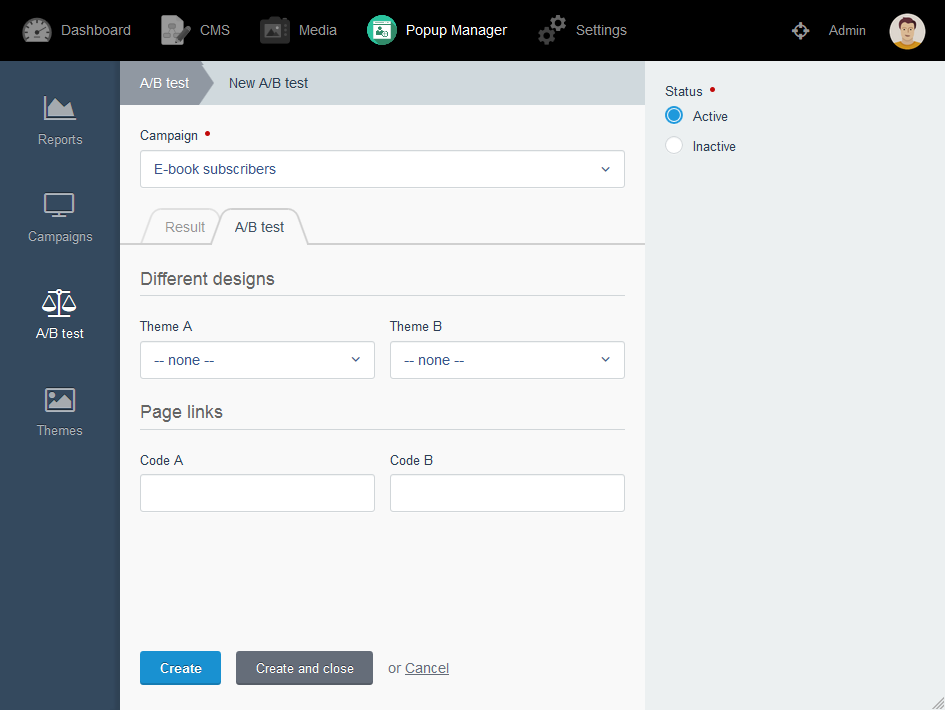Open Reports in the sidebar

[60, 121]
